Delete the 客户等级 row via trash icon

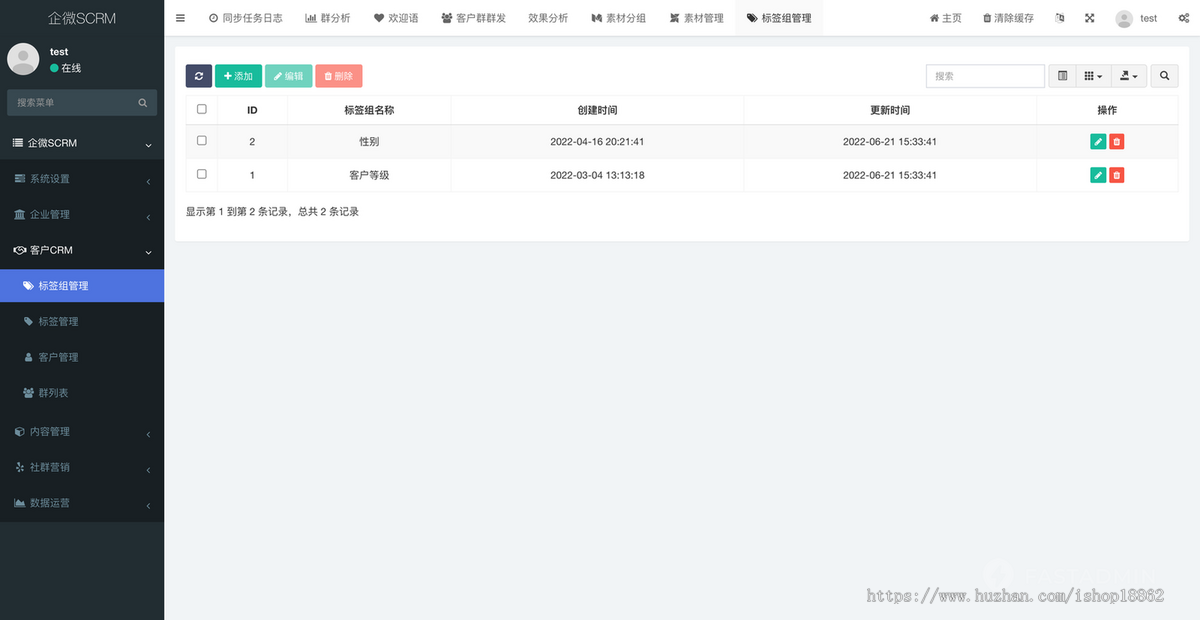click(x=1116, y=174)
